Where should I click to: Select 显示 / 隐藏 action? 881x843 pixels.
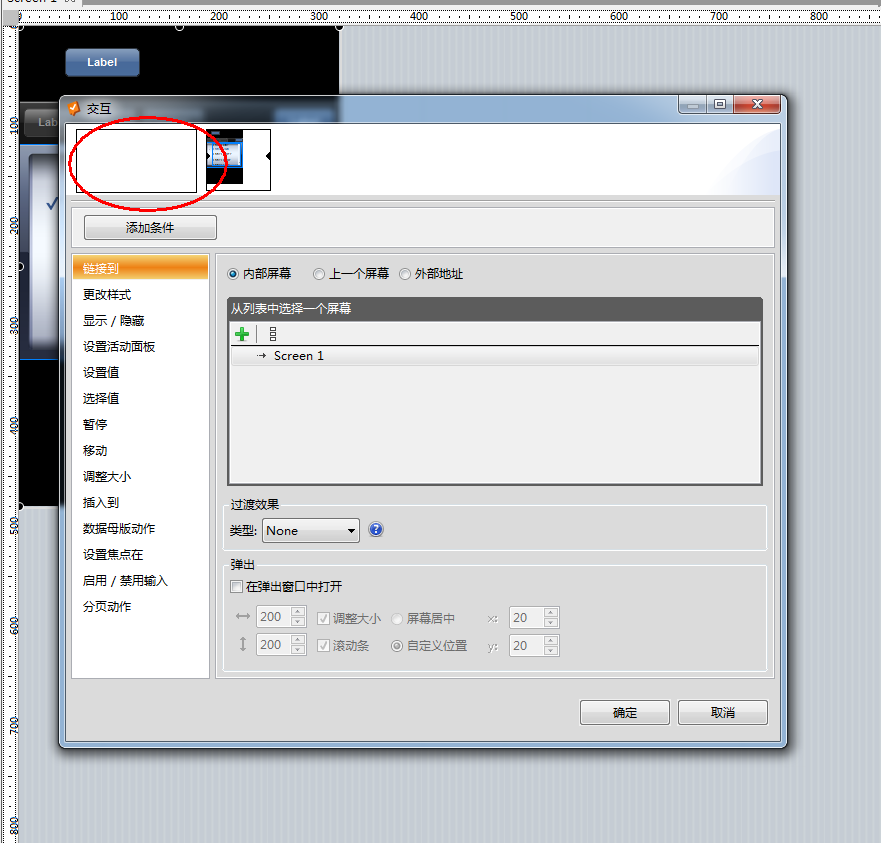click(113, 321)
